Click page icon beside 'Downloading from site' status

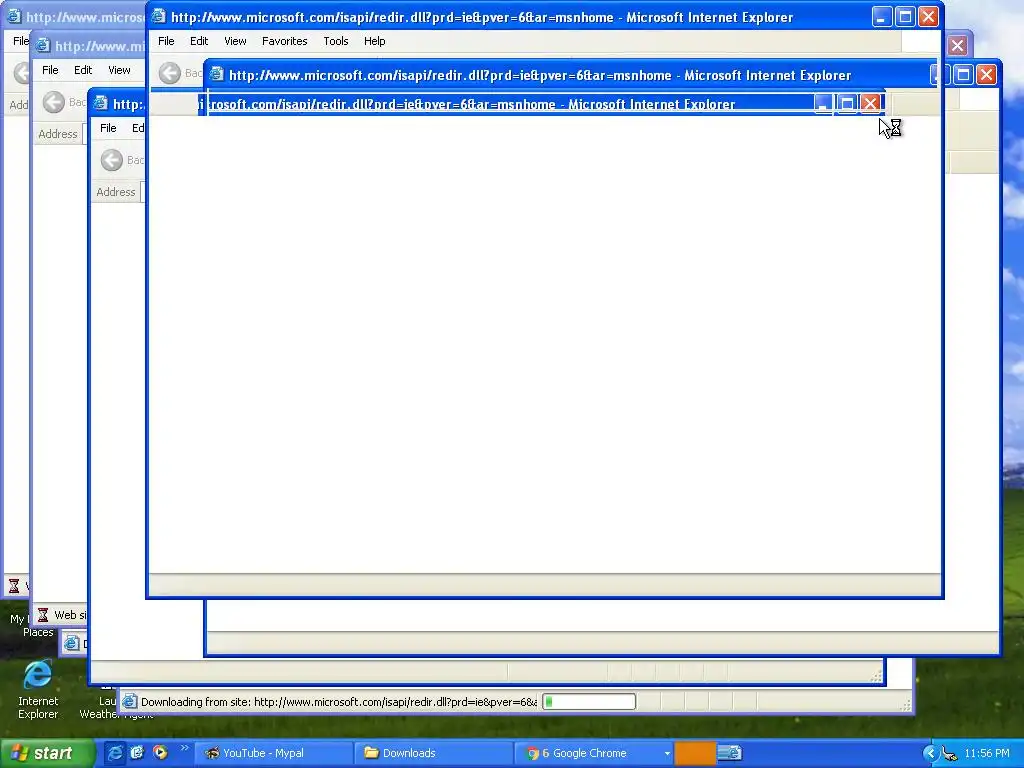click(129, 702)
